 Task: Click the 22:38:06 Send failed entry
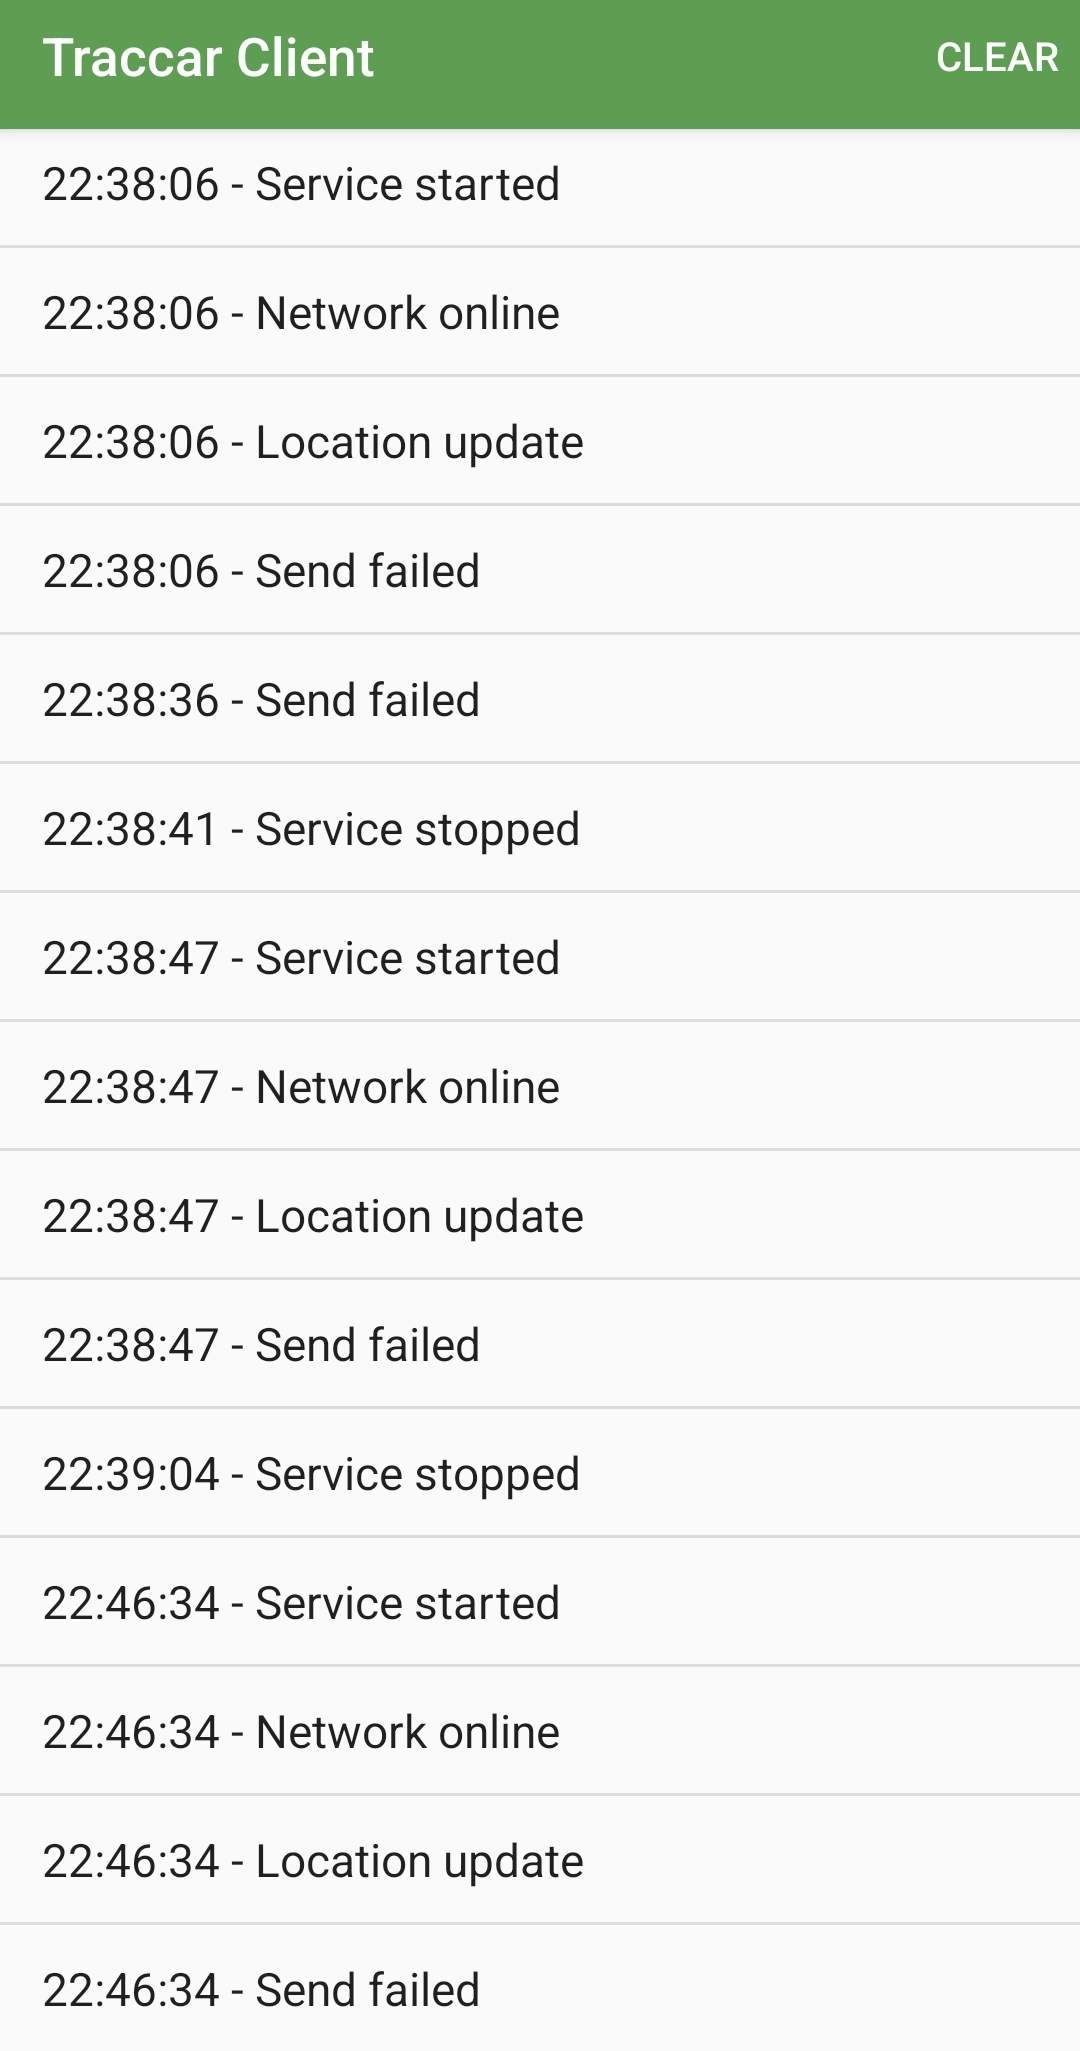tap(261, 570)
